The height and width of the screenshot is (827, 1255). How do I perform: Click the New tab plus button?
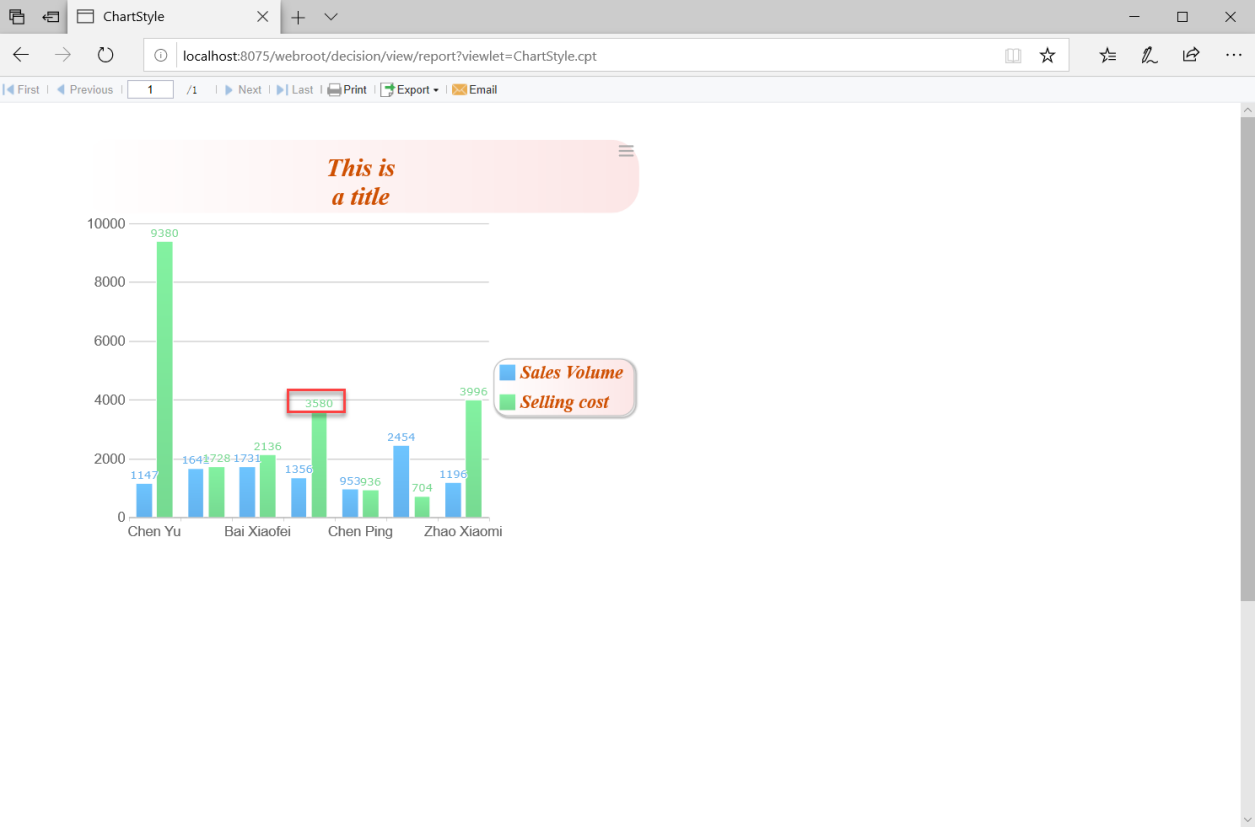point(298,17)
